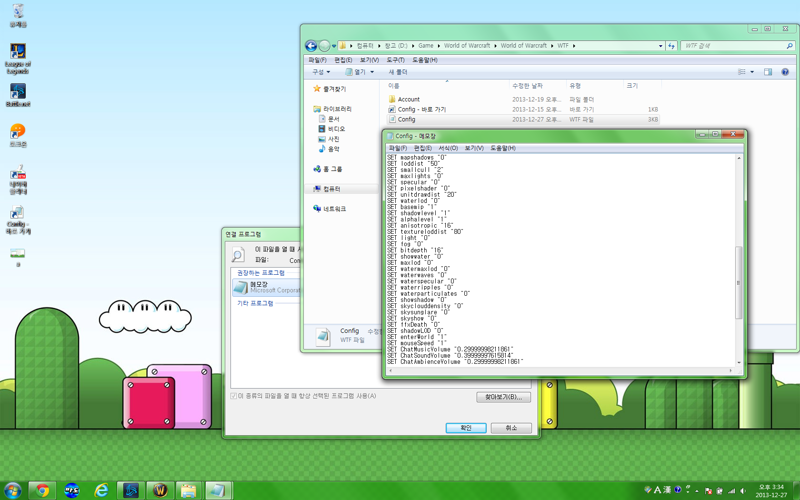This screenshot has width=800, height=500.
Task: Open the Explorer 파일(F) menu
Action: [x=317, y=60]
